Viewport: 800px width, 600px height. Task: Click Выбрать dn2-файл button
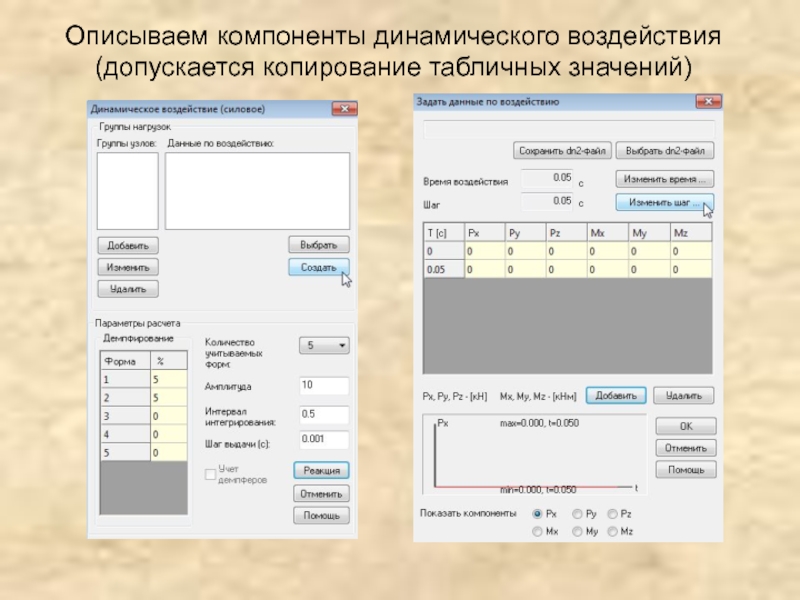tap(665, 151)
